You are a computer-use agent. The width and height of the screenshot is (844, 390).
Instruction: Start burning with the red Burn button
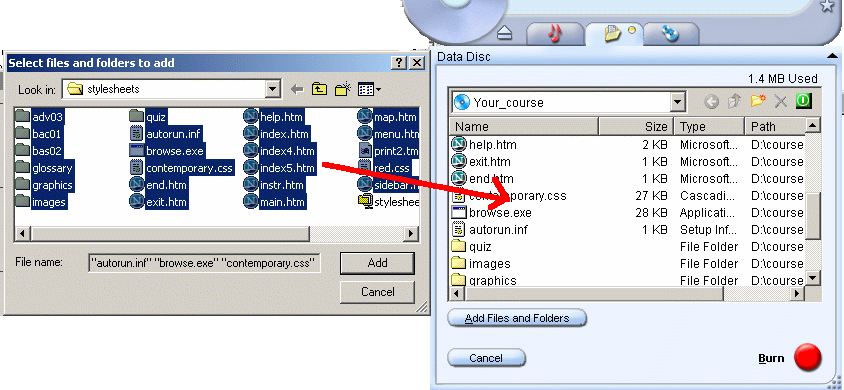click(x=807, y=358)
